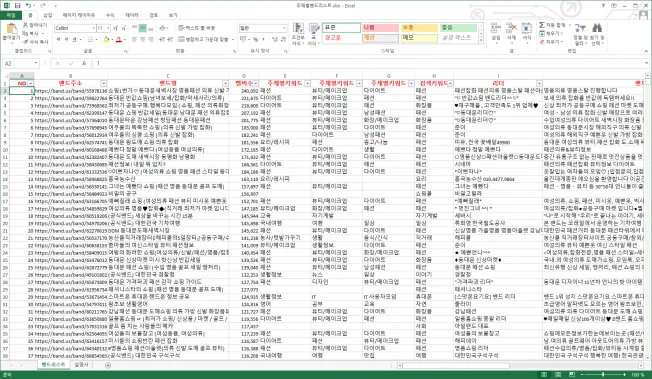This screenshot has width=652, height=379.
Task: Open filter dropdown on column D header
Action: point(256,83)
